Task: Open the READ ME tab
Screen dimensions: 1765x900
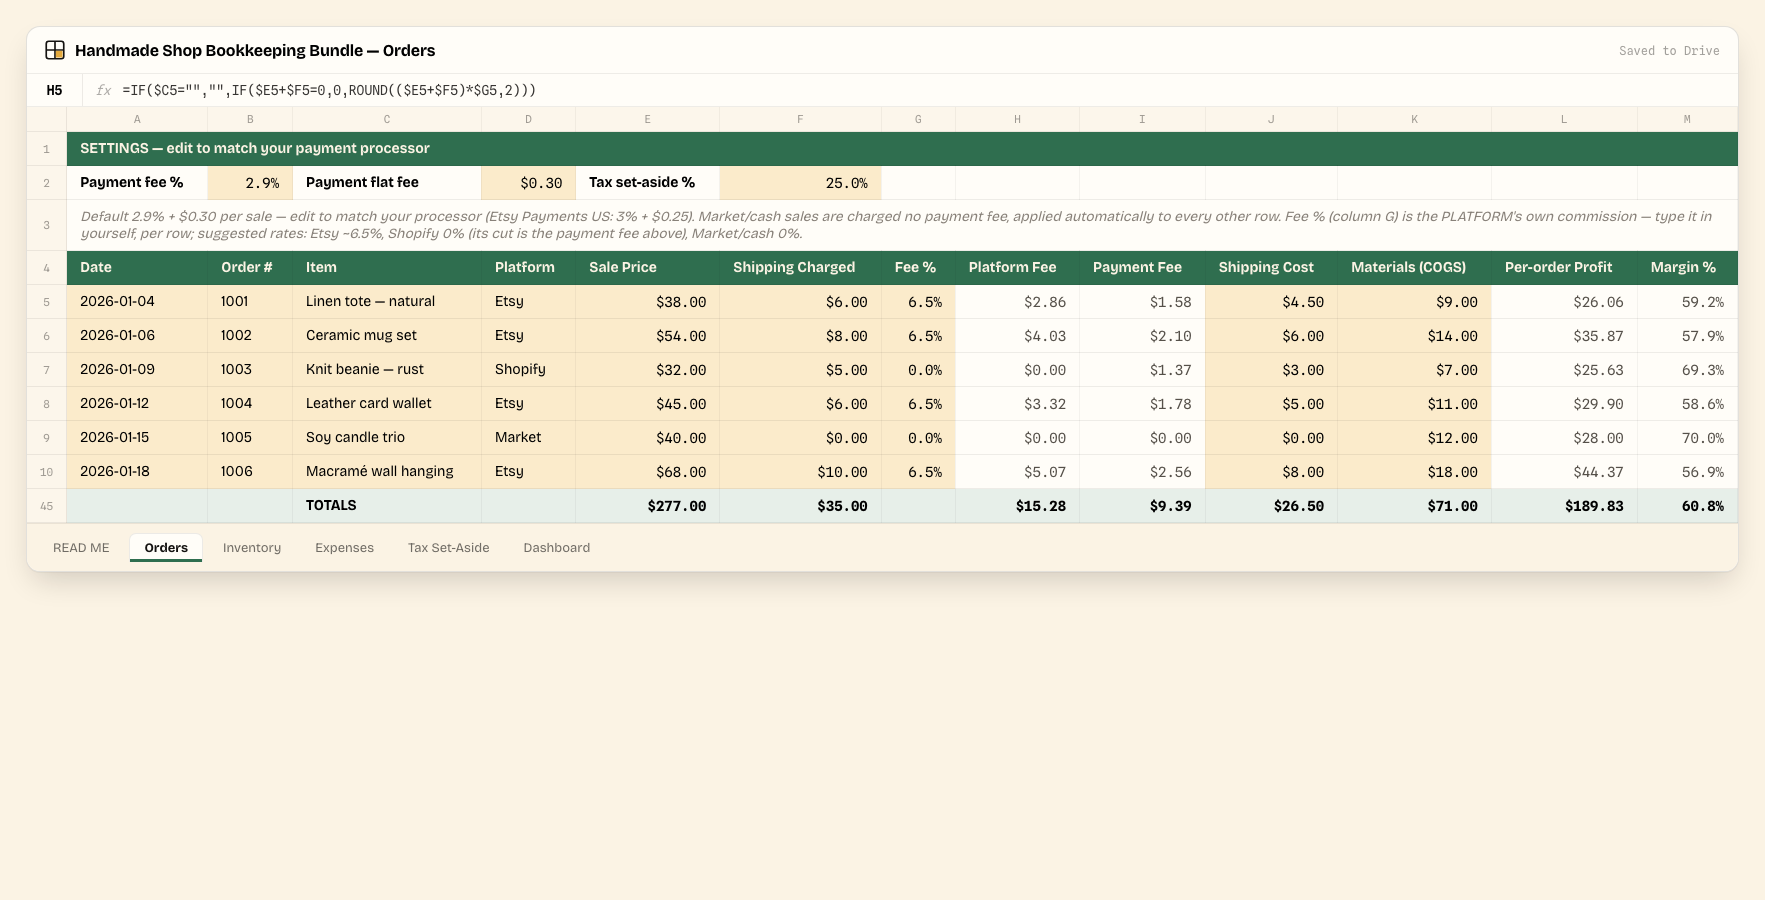Action: tap(81, 548)
